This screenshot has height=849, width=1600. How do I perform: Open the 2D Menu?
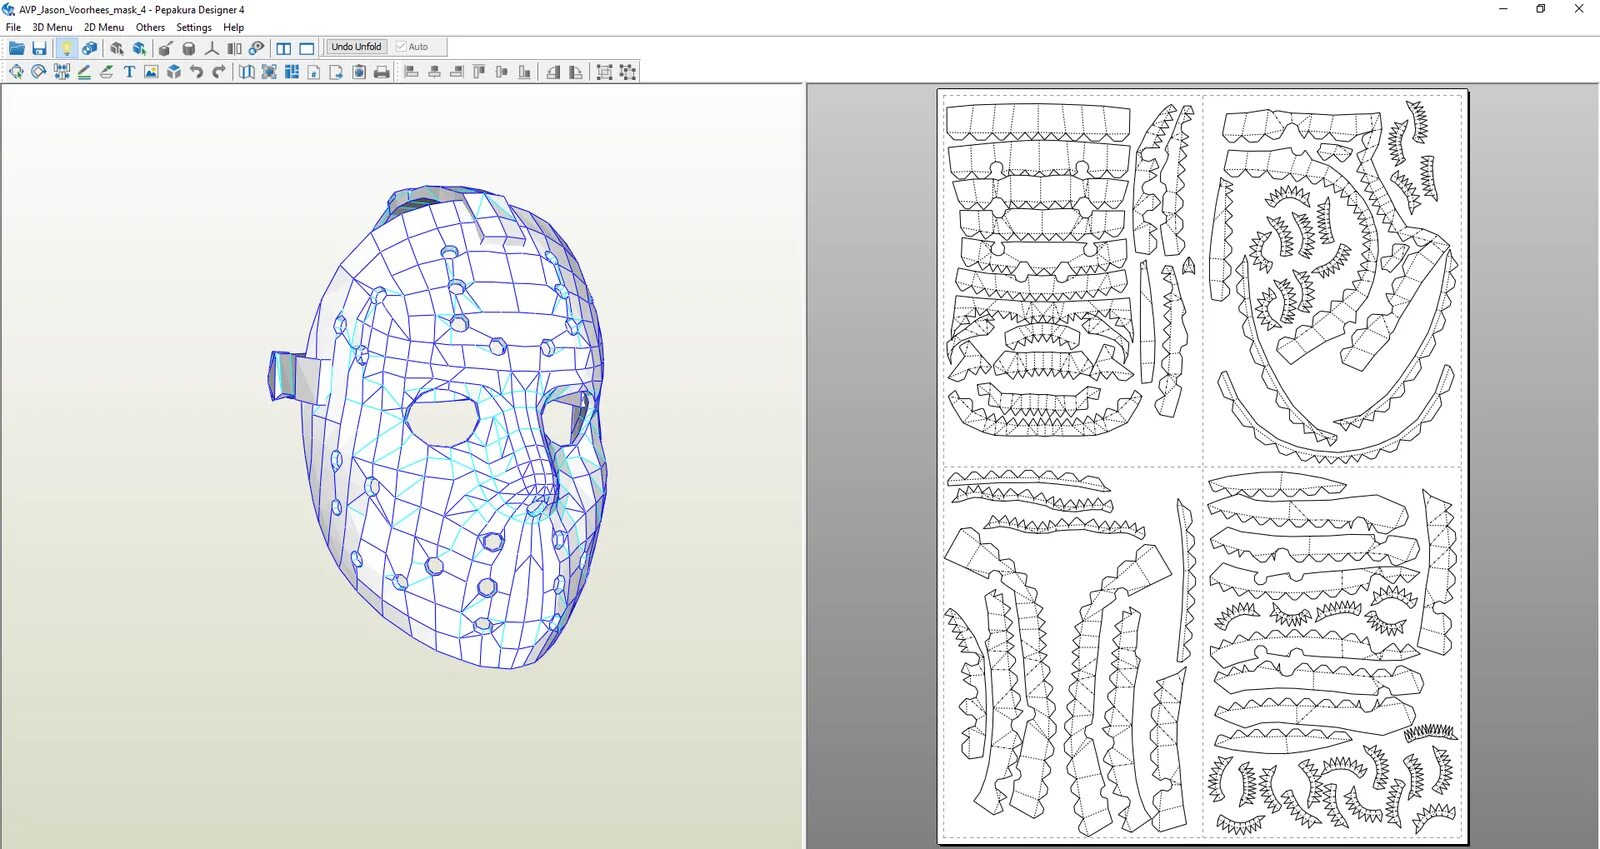pyautogui.click(x=104, y=28)
